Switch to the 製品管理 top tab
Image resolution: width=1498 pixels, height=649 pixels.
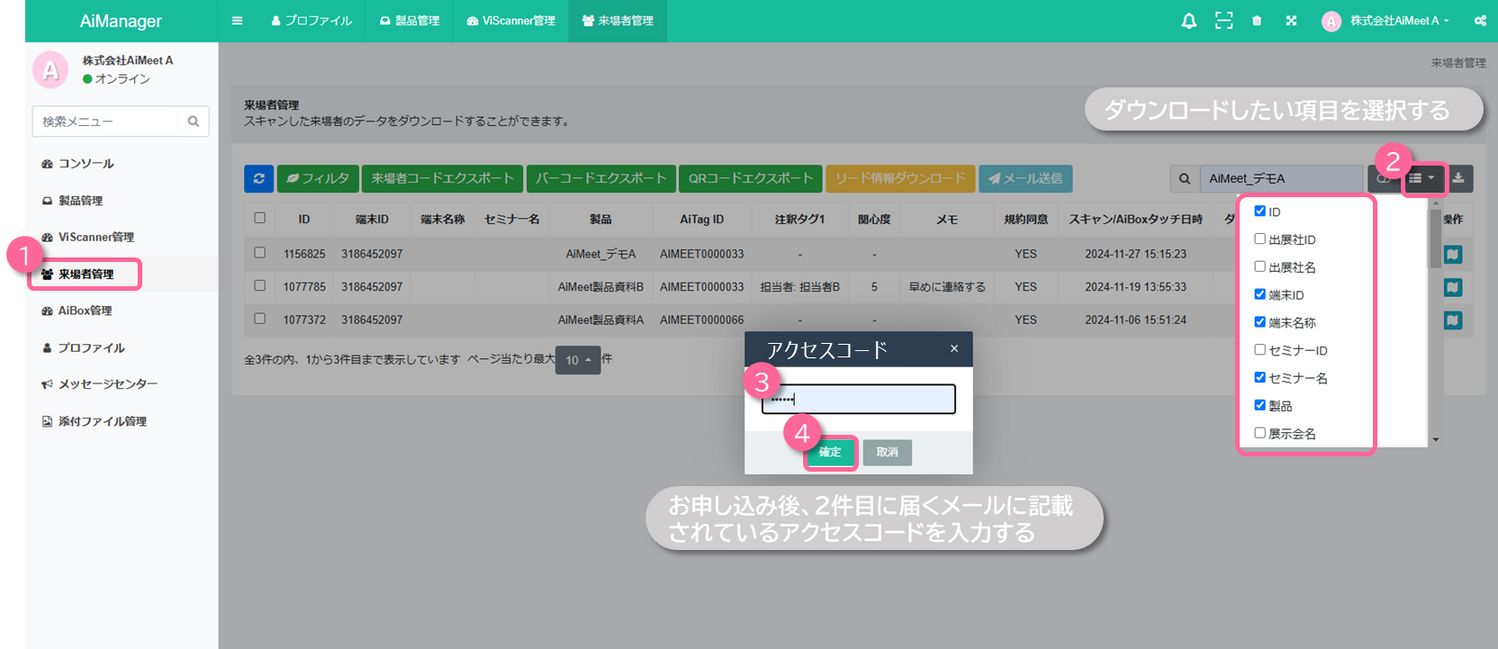pyautogui.click(x=409, y=21)
